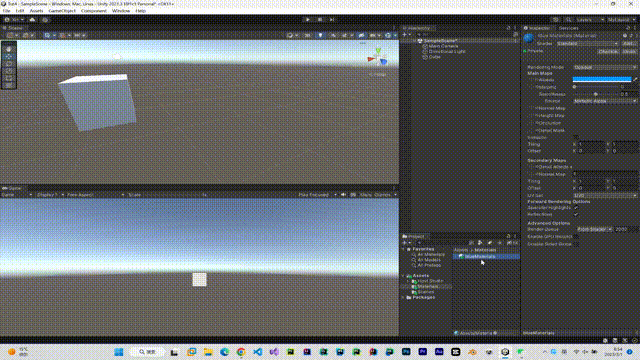Open the Source dropdown under Smoothness
This screenshot has height=360, width=640.
point(605,101)
